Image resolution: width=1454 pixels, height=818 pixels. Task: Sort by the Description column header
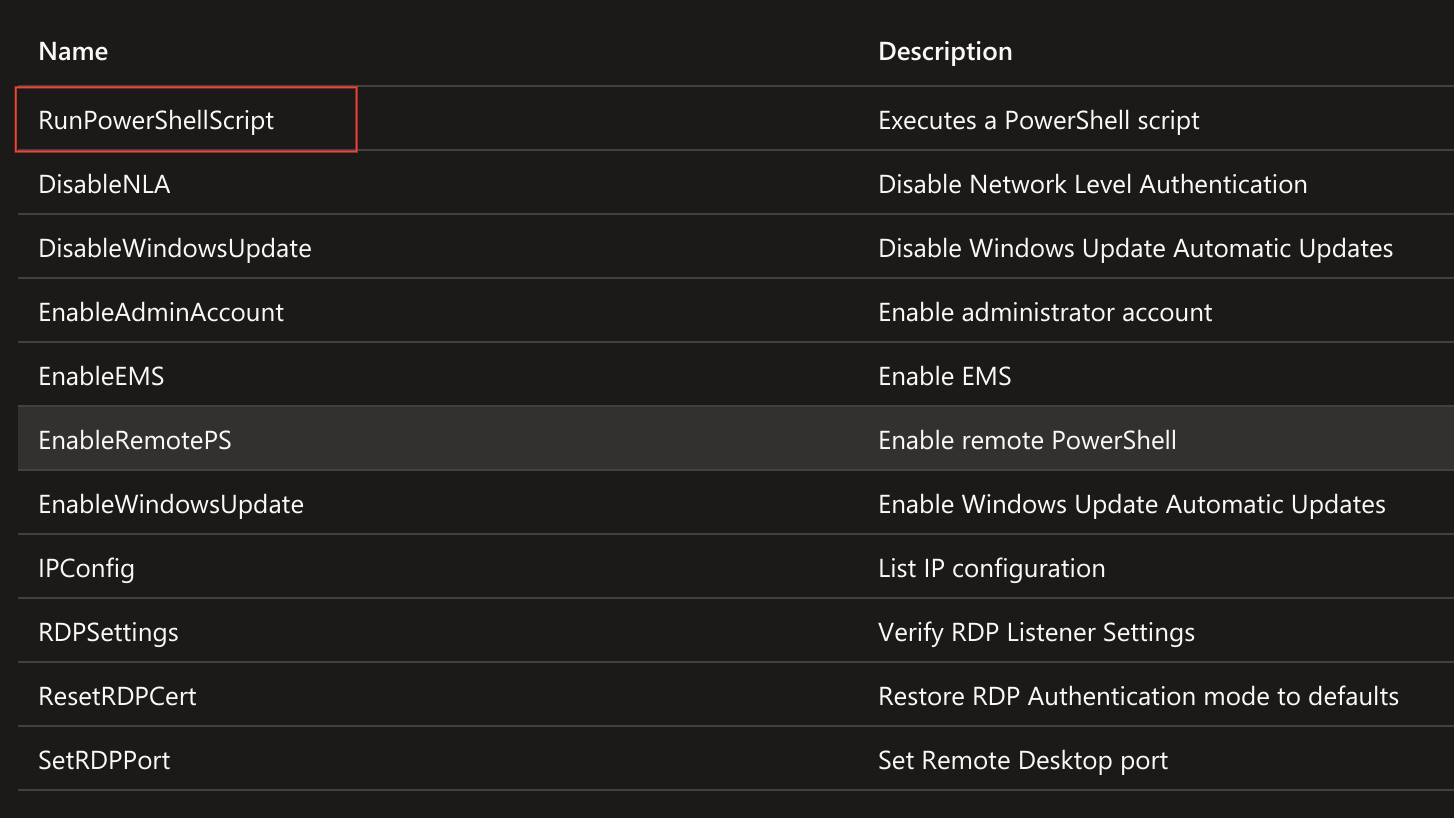coord(945,51)
